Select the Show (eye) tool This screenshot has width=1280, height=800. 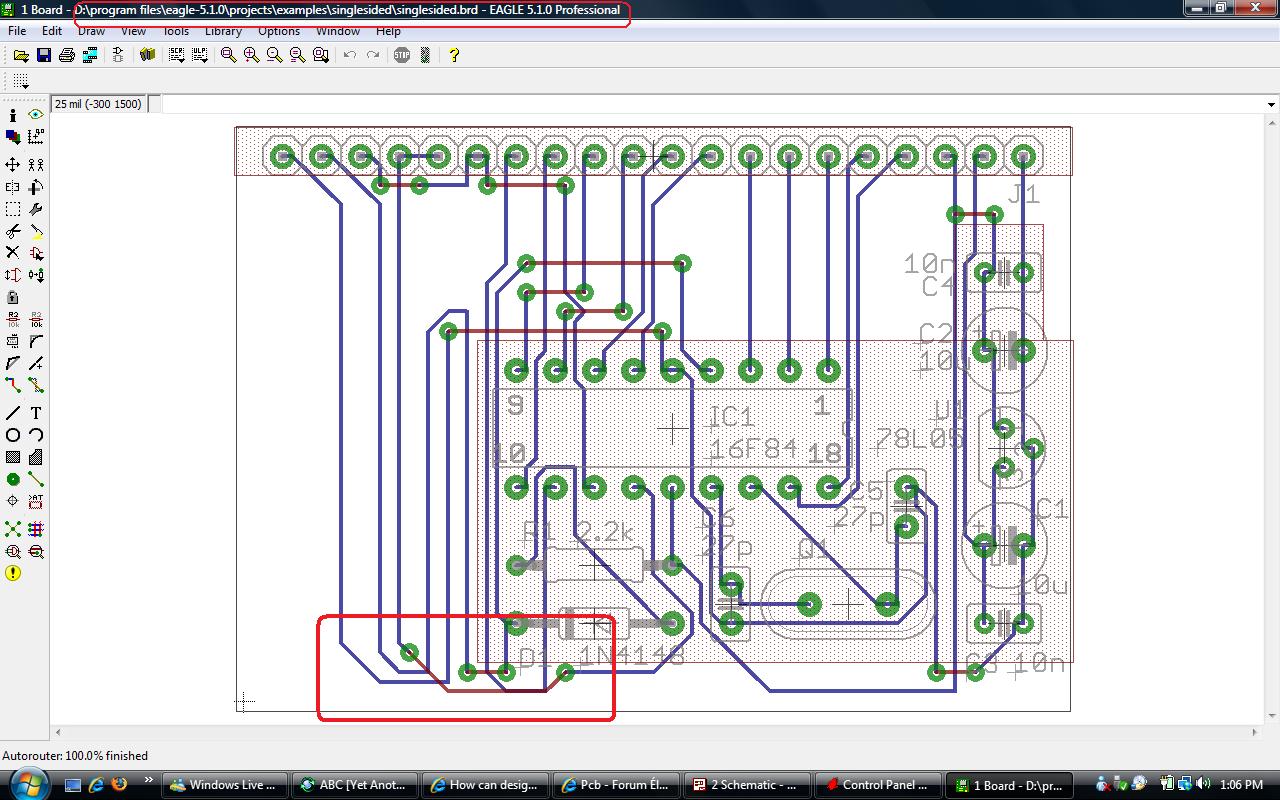[36, 115]
